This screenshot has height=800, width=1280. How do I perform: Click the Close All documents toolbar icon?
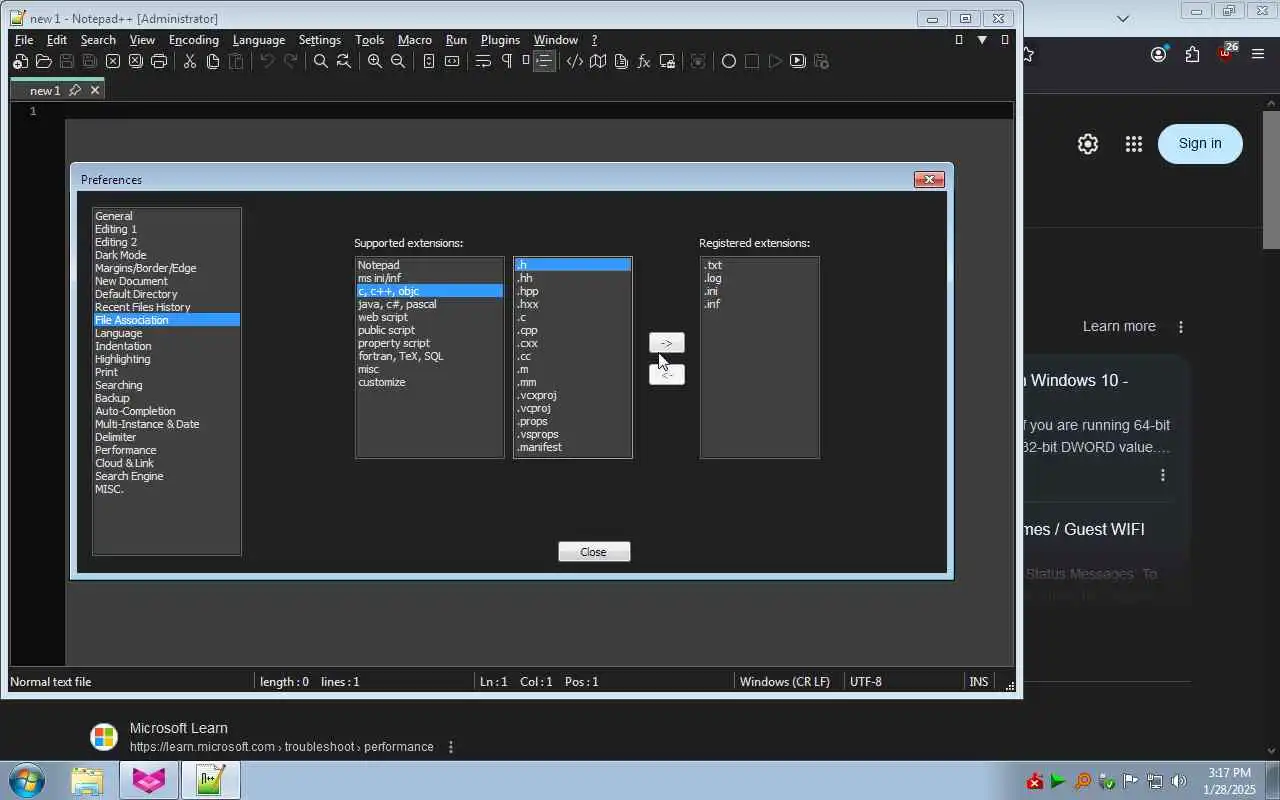[136, 61]
